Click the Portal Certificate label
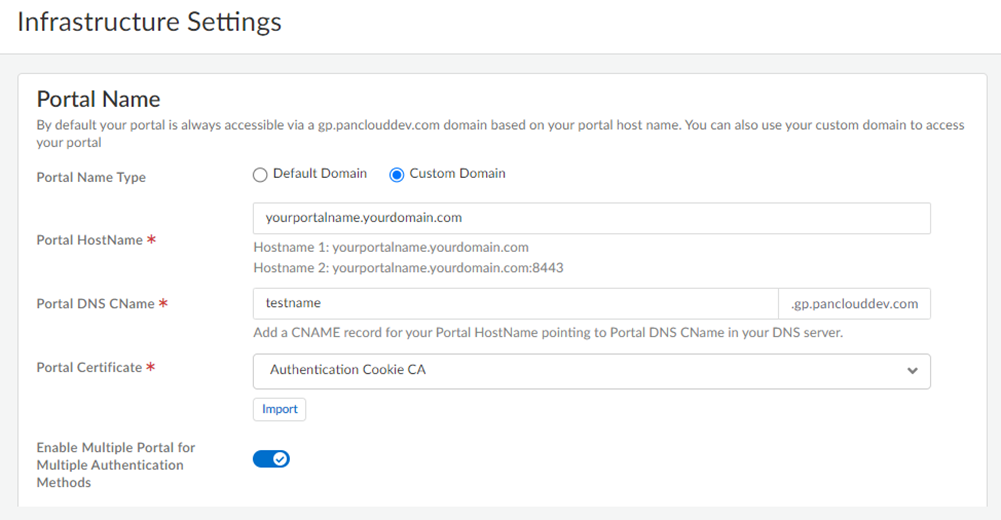The image size is (1001, 520). (89, 368)
